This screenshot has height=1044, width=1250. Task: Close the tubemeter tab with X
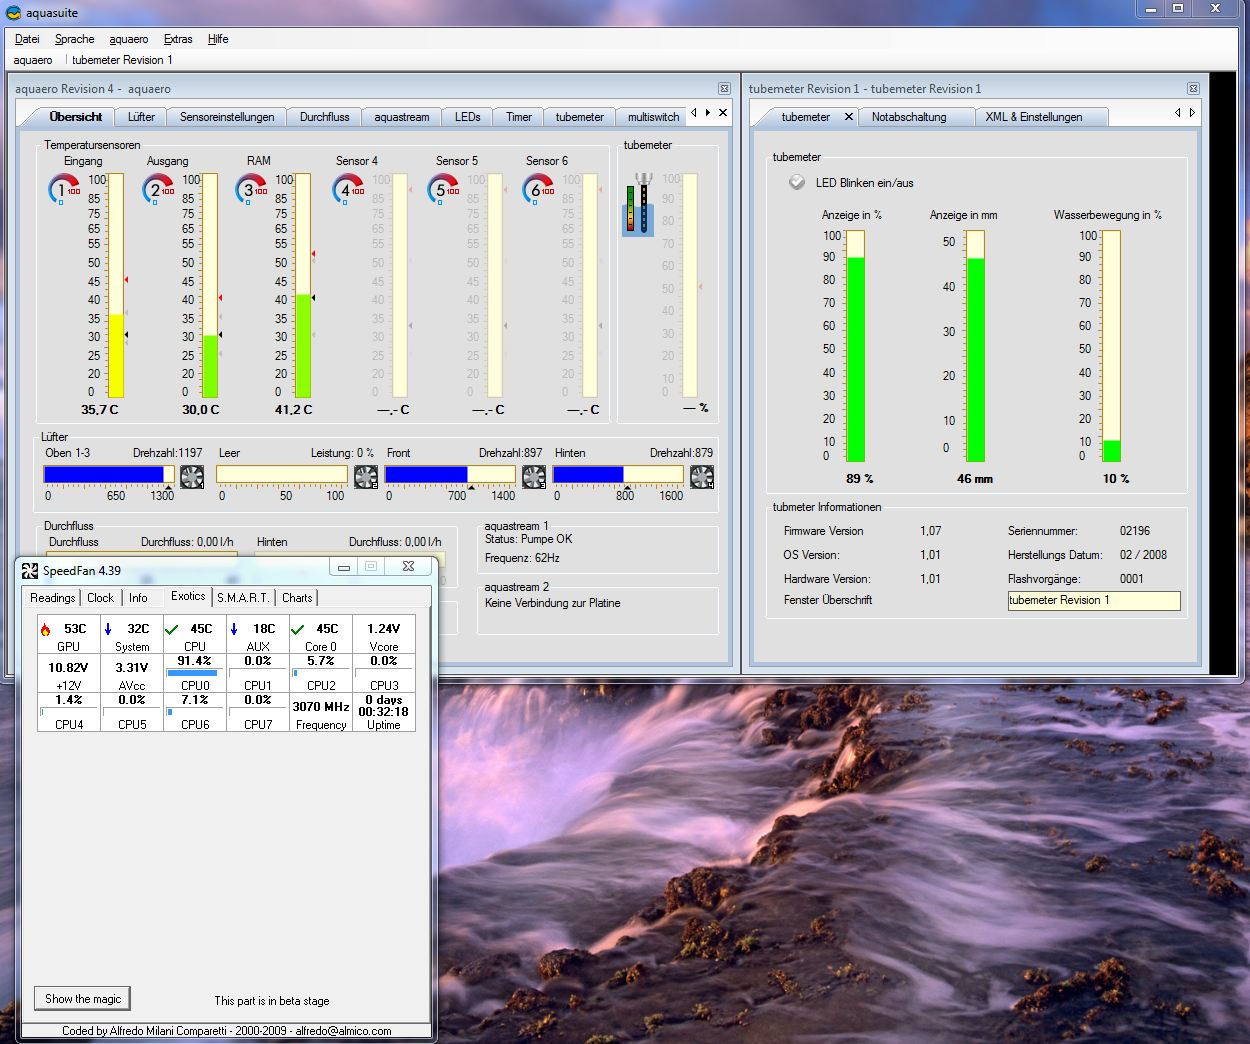pyautogui.click(x=848, y=117)
